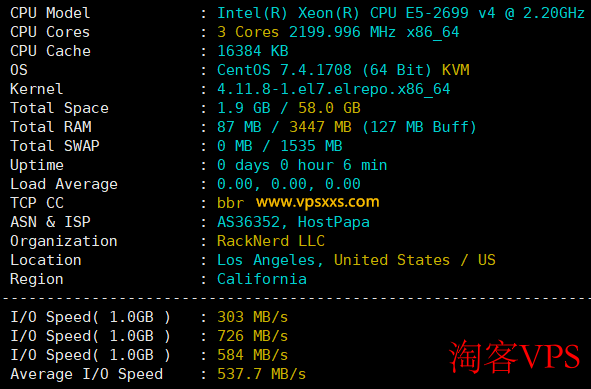
Task: Select organization 'RackNerd LLC'
Action: coord(271,241)
